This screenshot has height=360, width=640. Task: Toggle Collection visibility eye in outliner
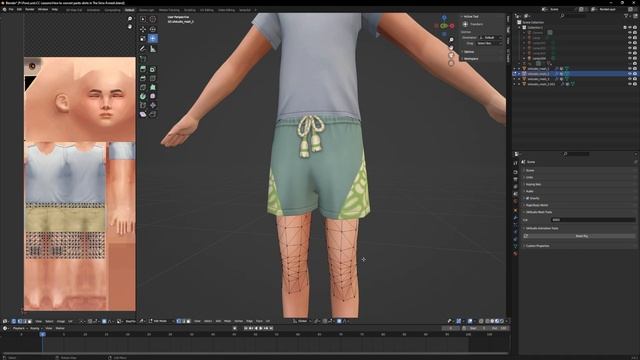click(630, 28)
